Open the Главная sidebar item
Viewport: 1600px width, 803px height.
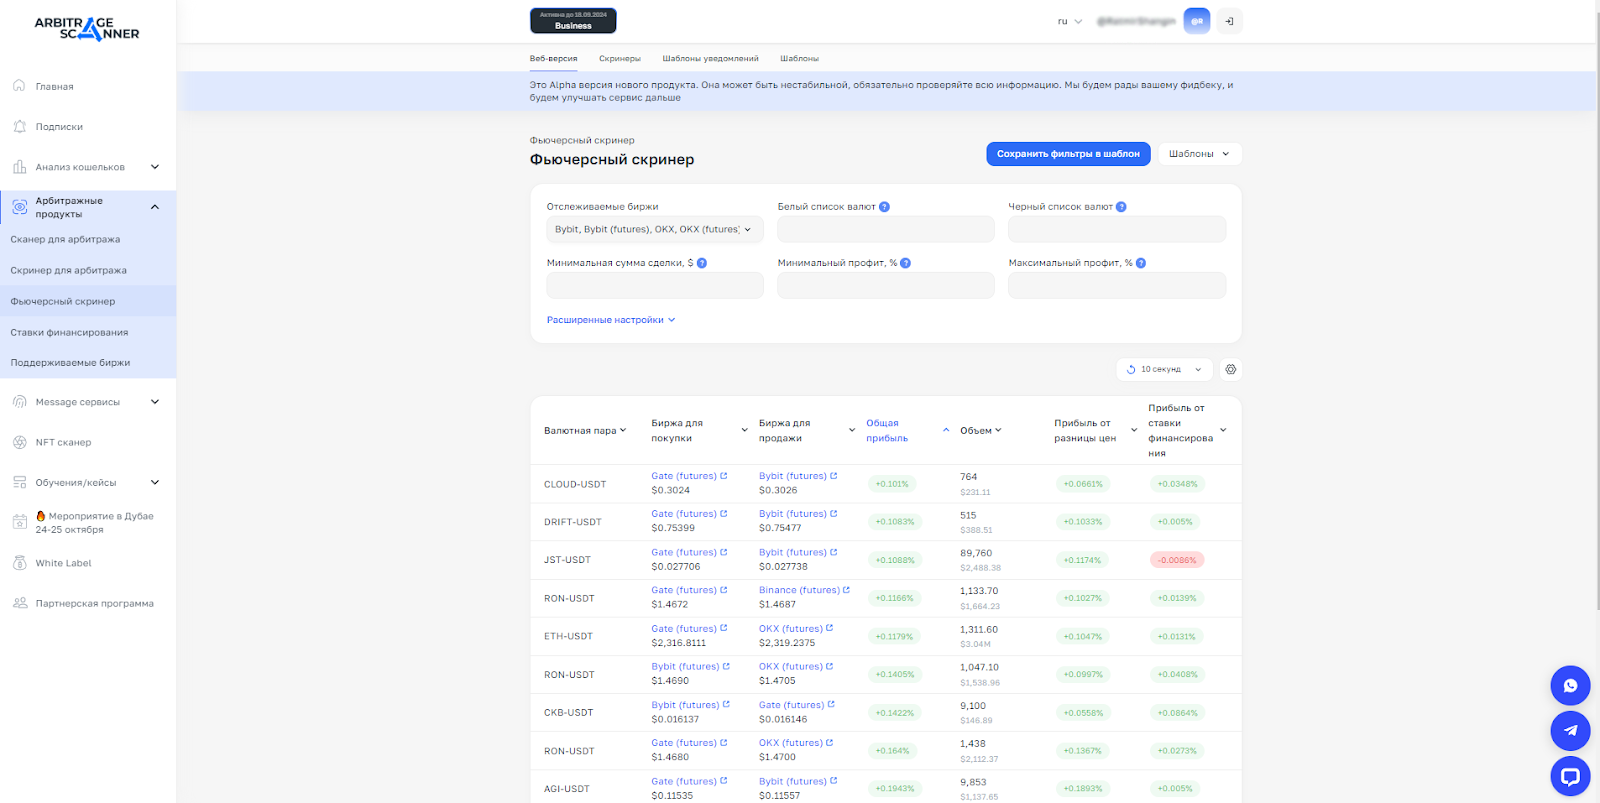tap(54, 86)
